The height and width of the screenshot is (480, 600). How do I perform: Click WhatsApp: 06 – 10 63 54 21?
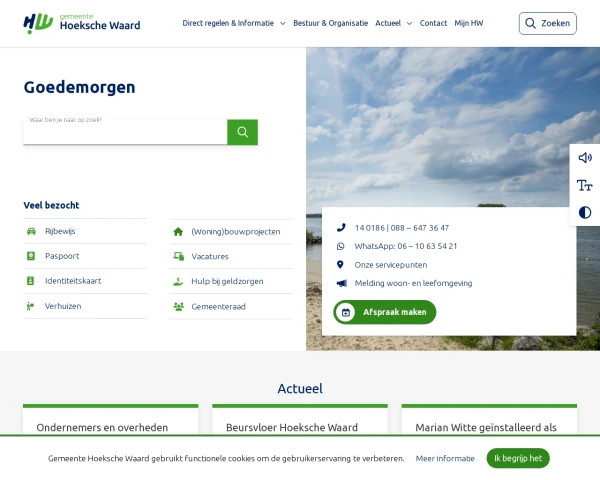pos(406,246)
